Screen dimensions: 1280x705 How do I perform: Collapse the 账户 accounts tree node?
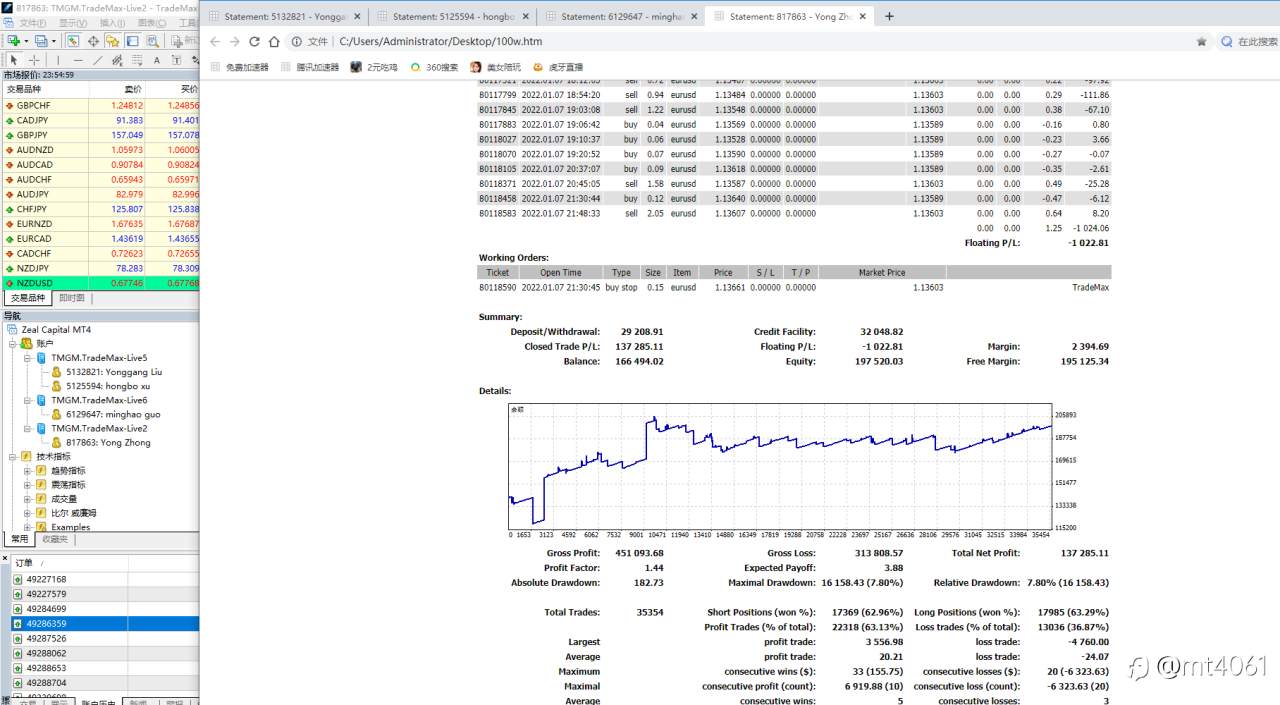pyautogui.click(x=13, y=344)
